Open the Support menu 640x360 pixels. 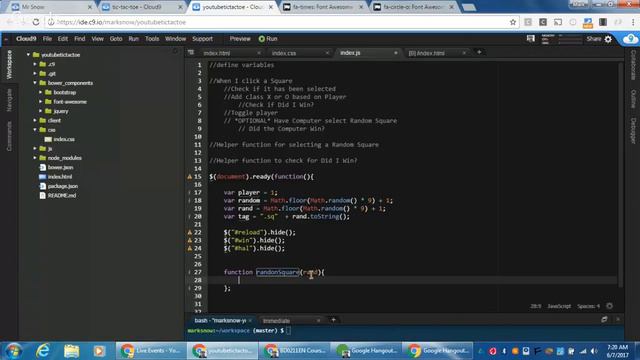click(202, 39)
